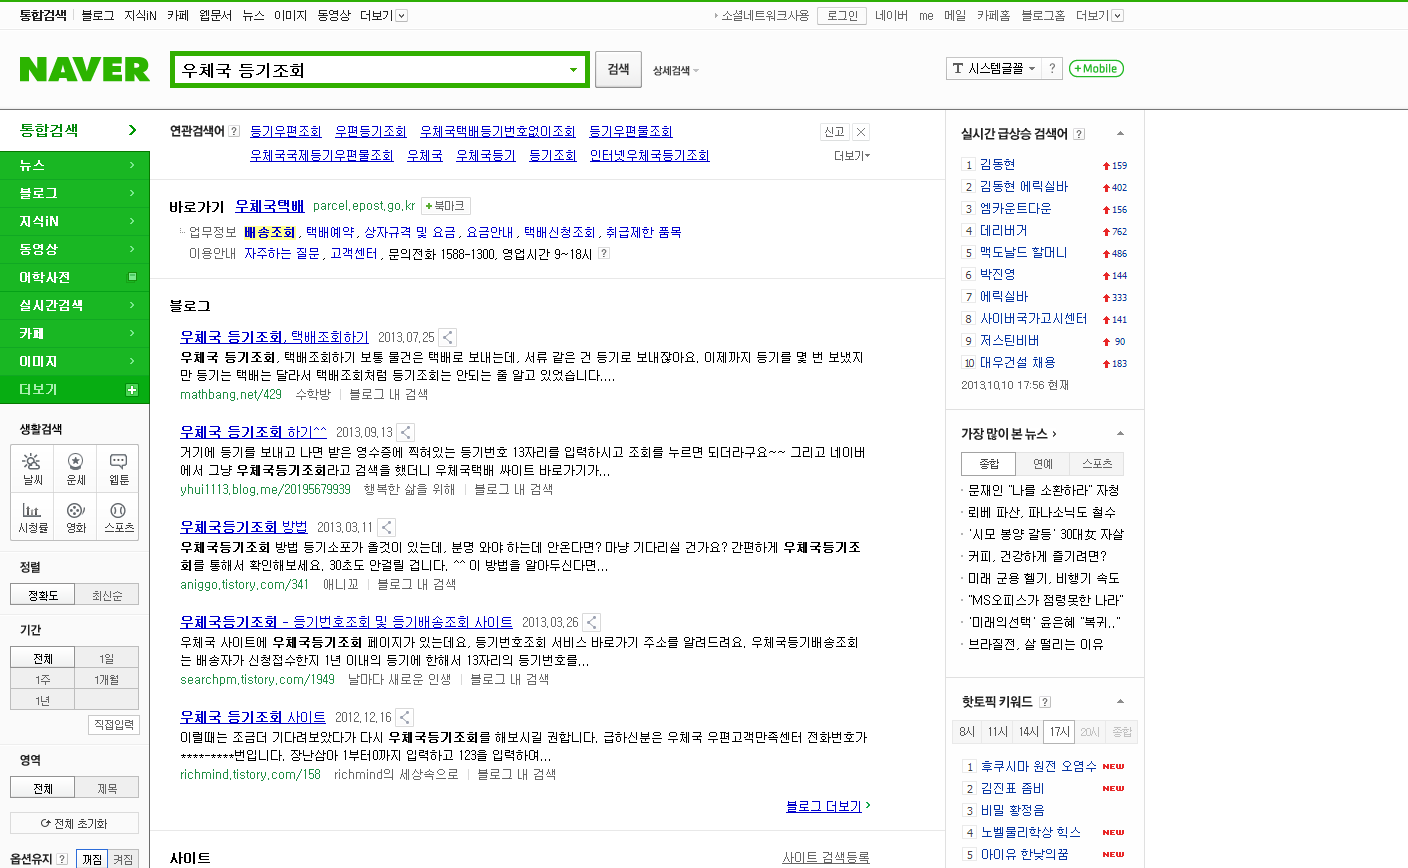
Task: Click the plus icon on 더보기 sidebar
Action: (x=131, y=390)
